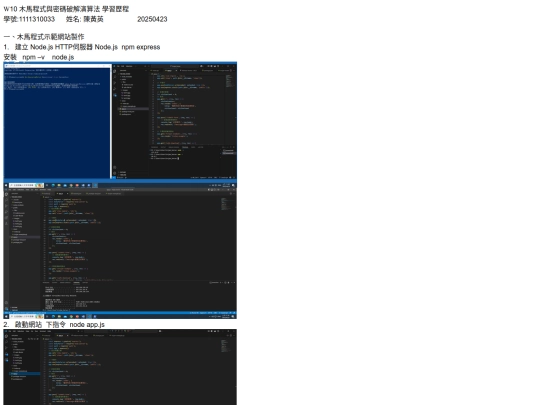The height and width of the screenshot is (405, 540).
Task: Select the blue PowerShell window screenshot
Action: pos(58,121)
